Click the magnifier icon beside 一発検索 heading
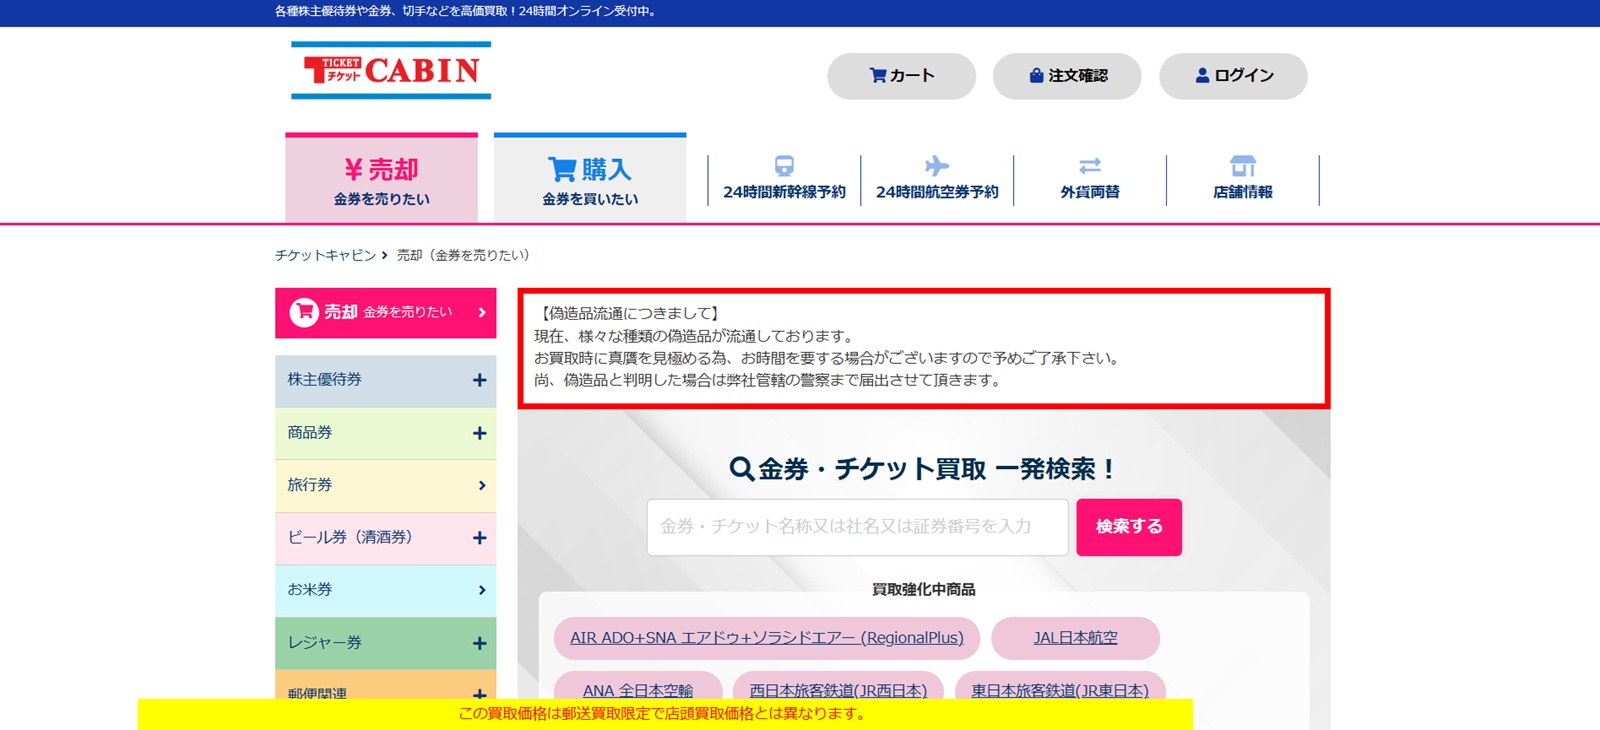The image size is (1600, 730). 741,469
